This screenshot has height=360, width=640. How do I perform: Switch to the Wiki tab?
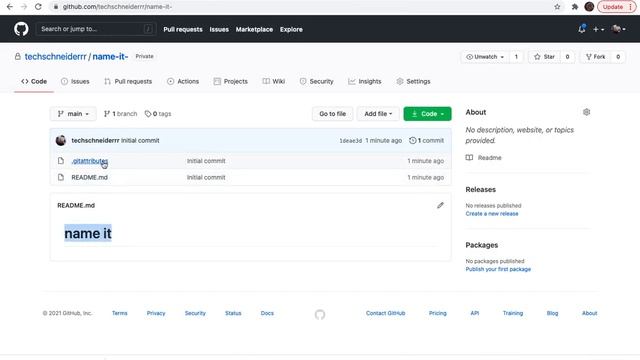pyautogui.click(x=273, y=82)
